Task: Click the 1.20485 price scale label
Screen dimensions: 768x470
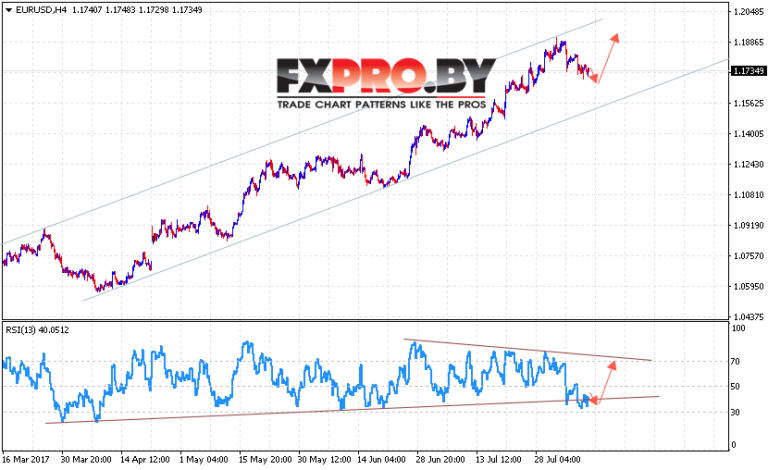Action: click(x=749, y=12)
